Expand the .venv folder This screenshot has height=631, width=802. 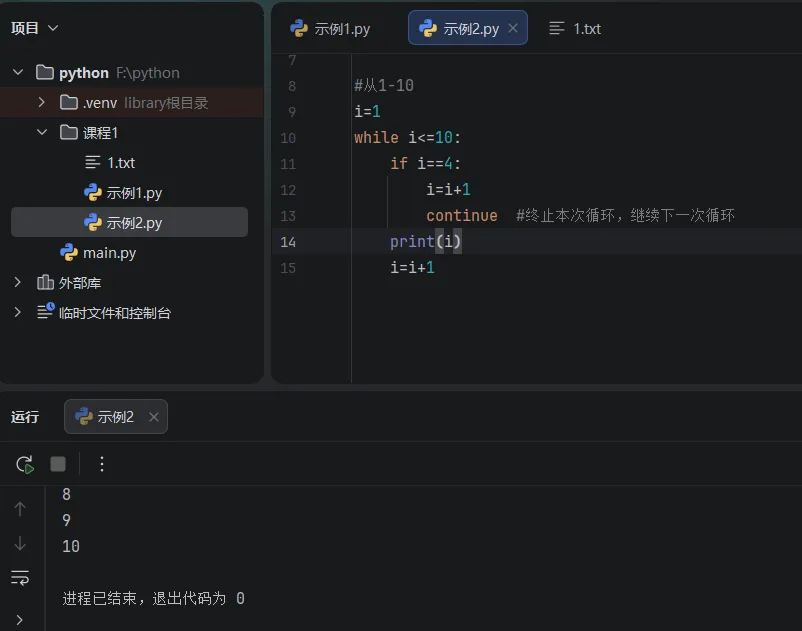[41, 102]
